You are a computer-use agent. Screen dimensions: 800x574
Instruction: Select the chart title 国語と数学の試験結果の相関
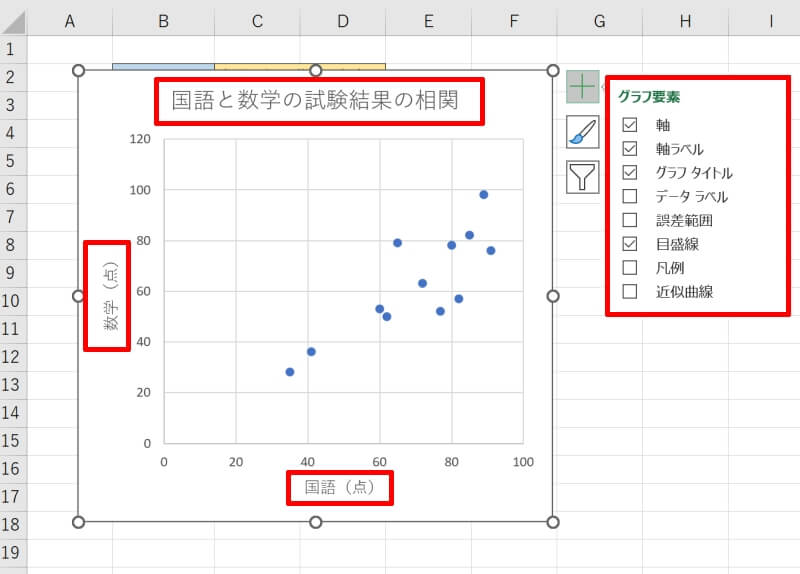pos(315,100)
